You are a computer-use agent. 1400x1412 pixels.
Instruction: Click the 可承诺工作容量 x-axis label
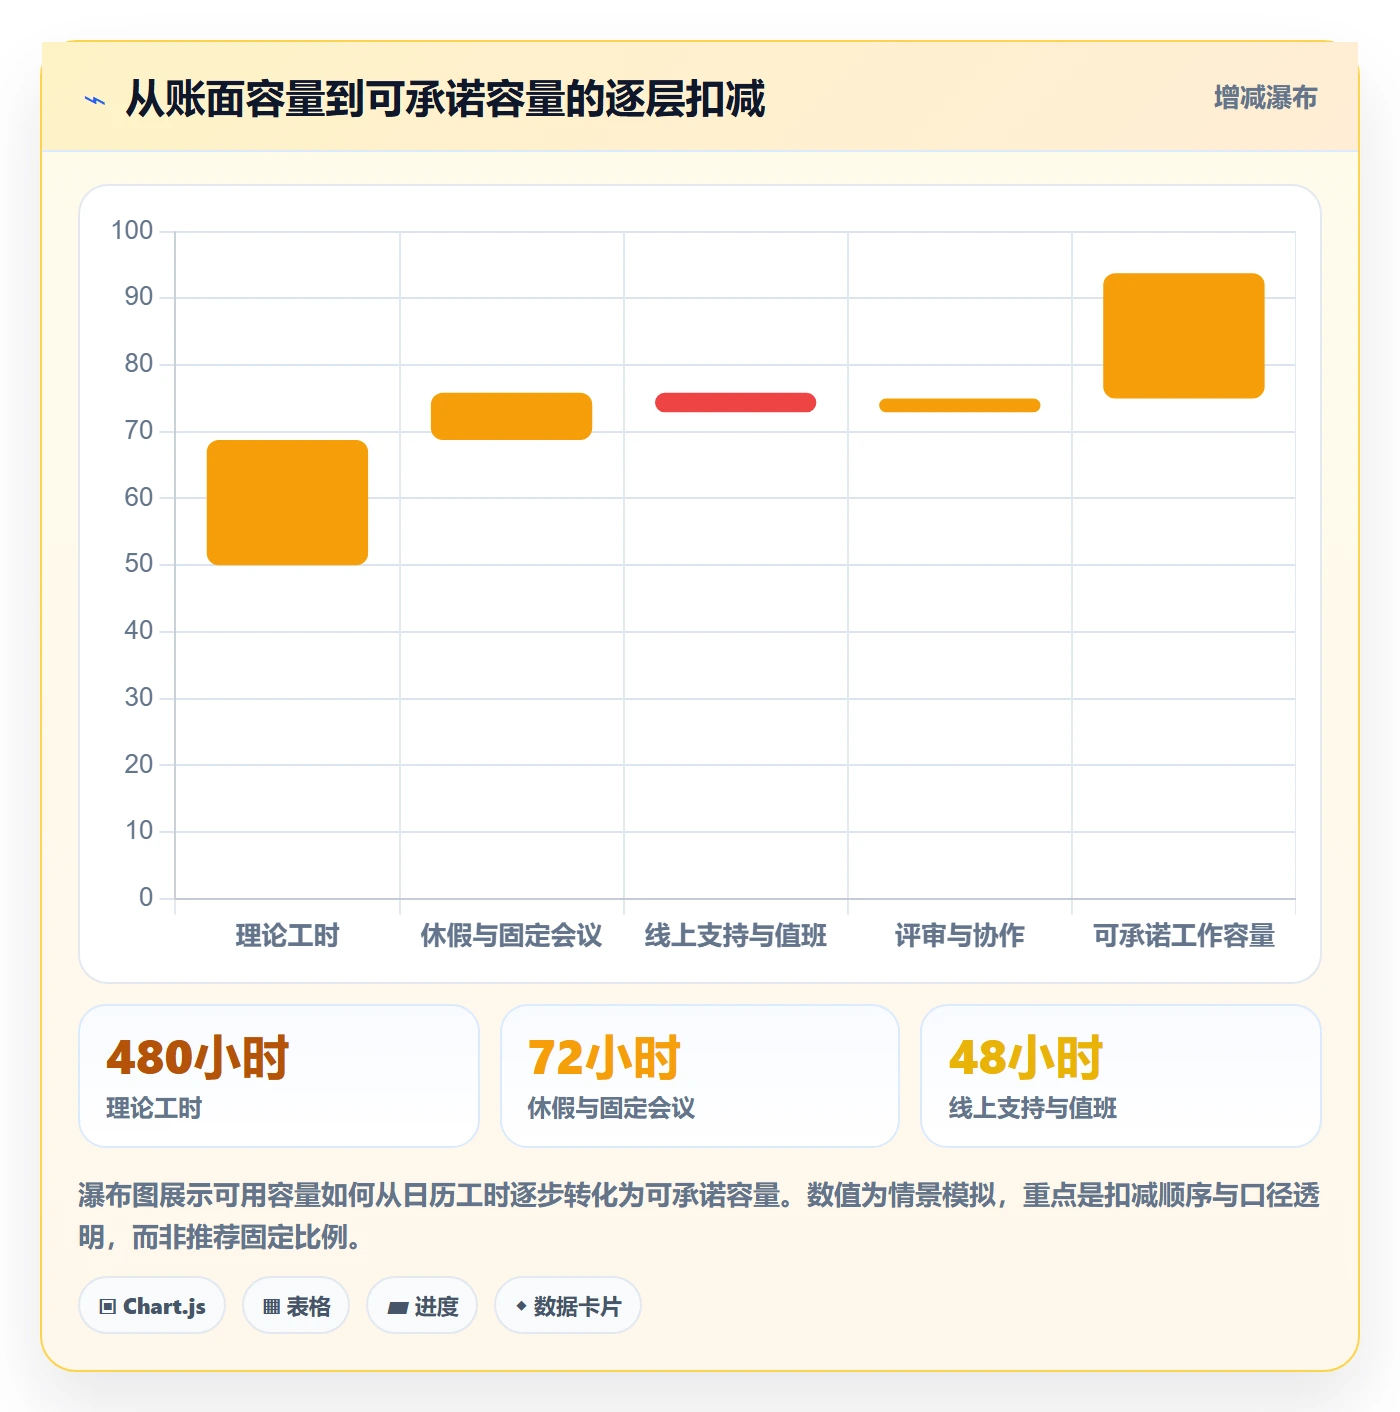(1183, 935)
